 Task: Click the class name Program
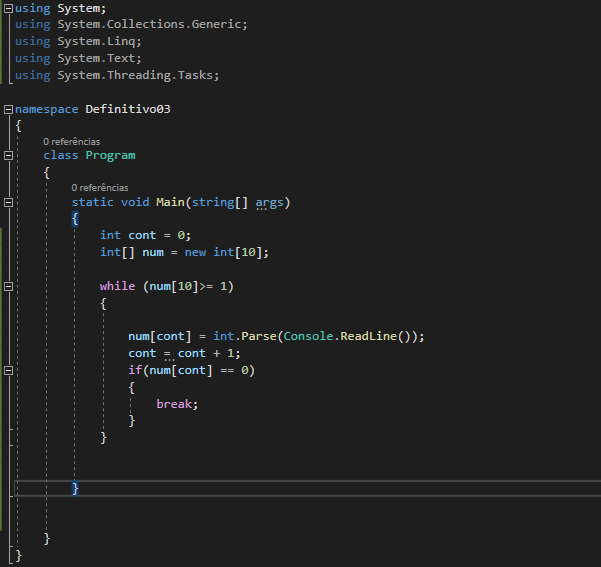pos(110,155)
